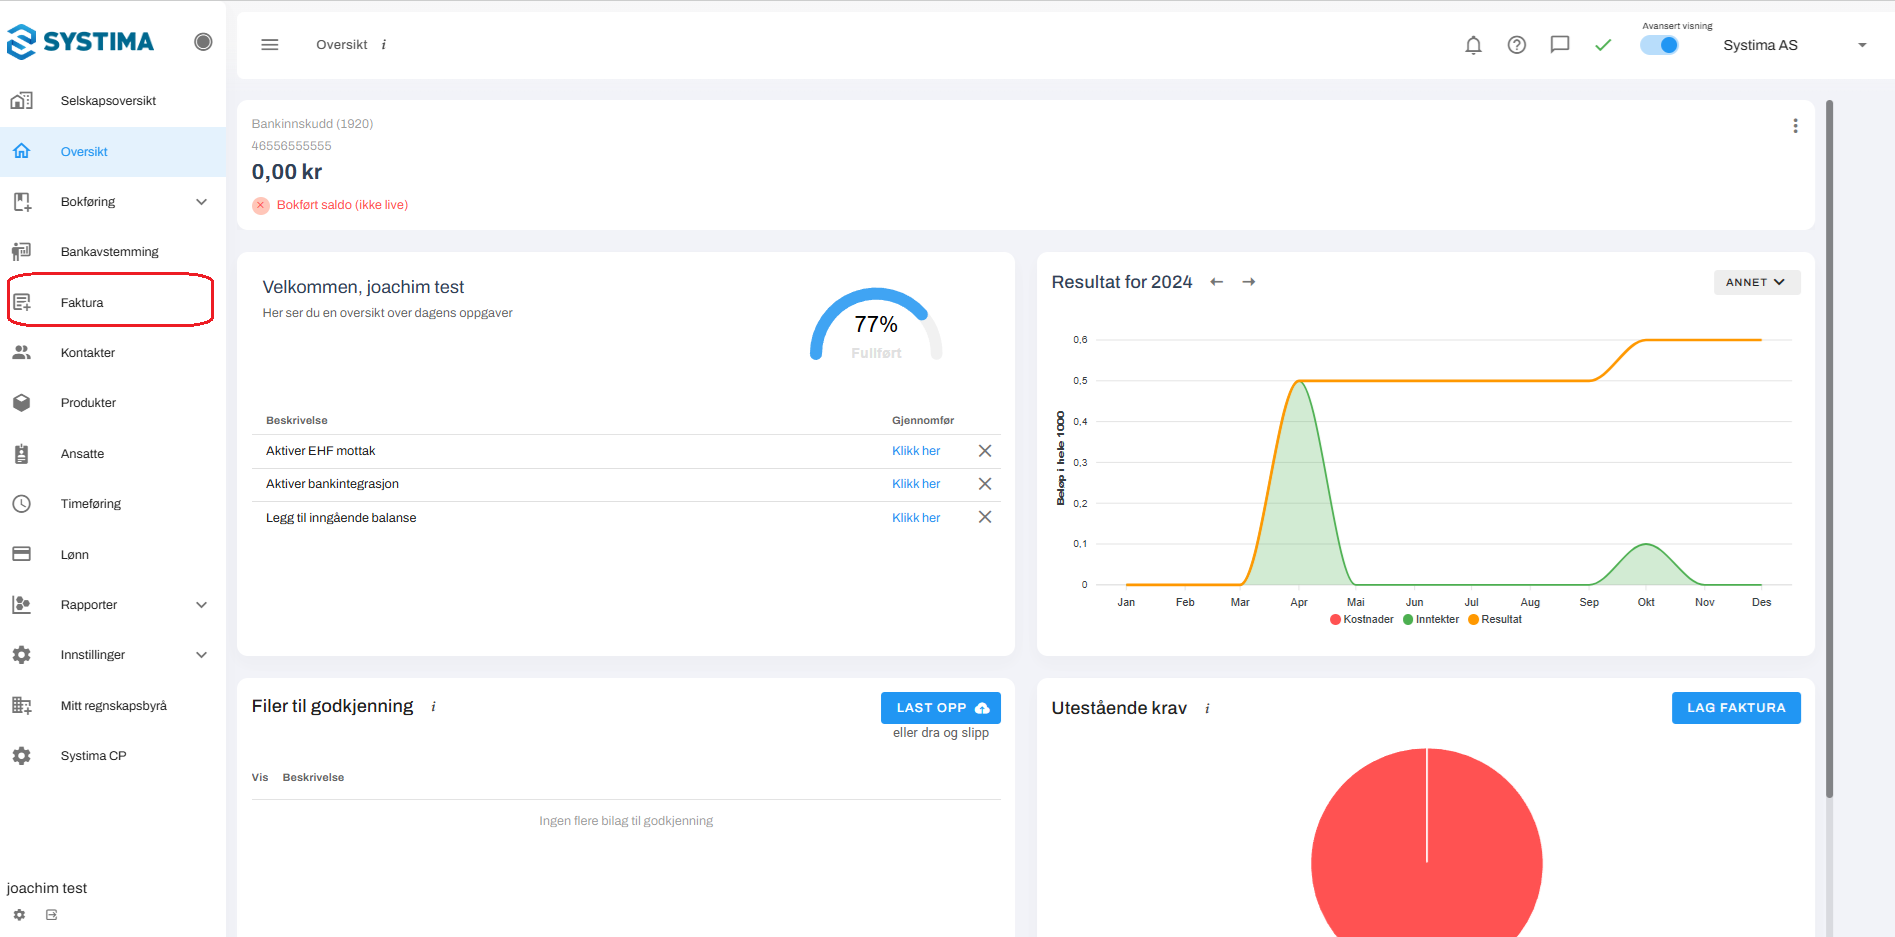
Task: Open Kontakter in sidebar
Action: (x=113, y=353)
